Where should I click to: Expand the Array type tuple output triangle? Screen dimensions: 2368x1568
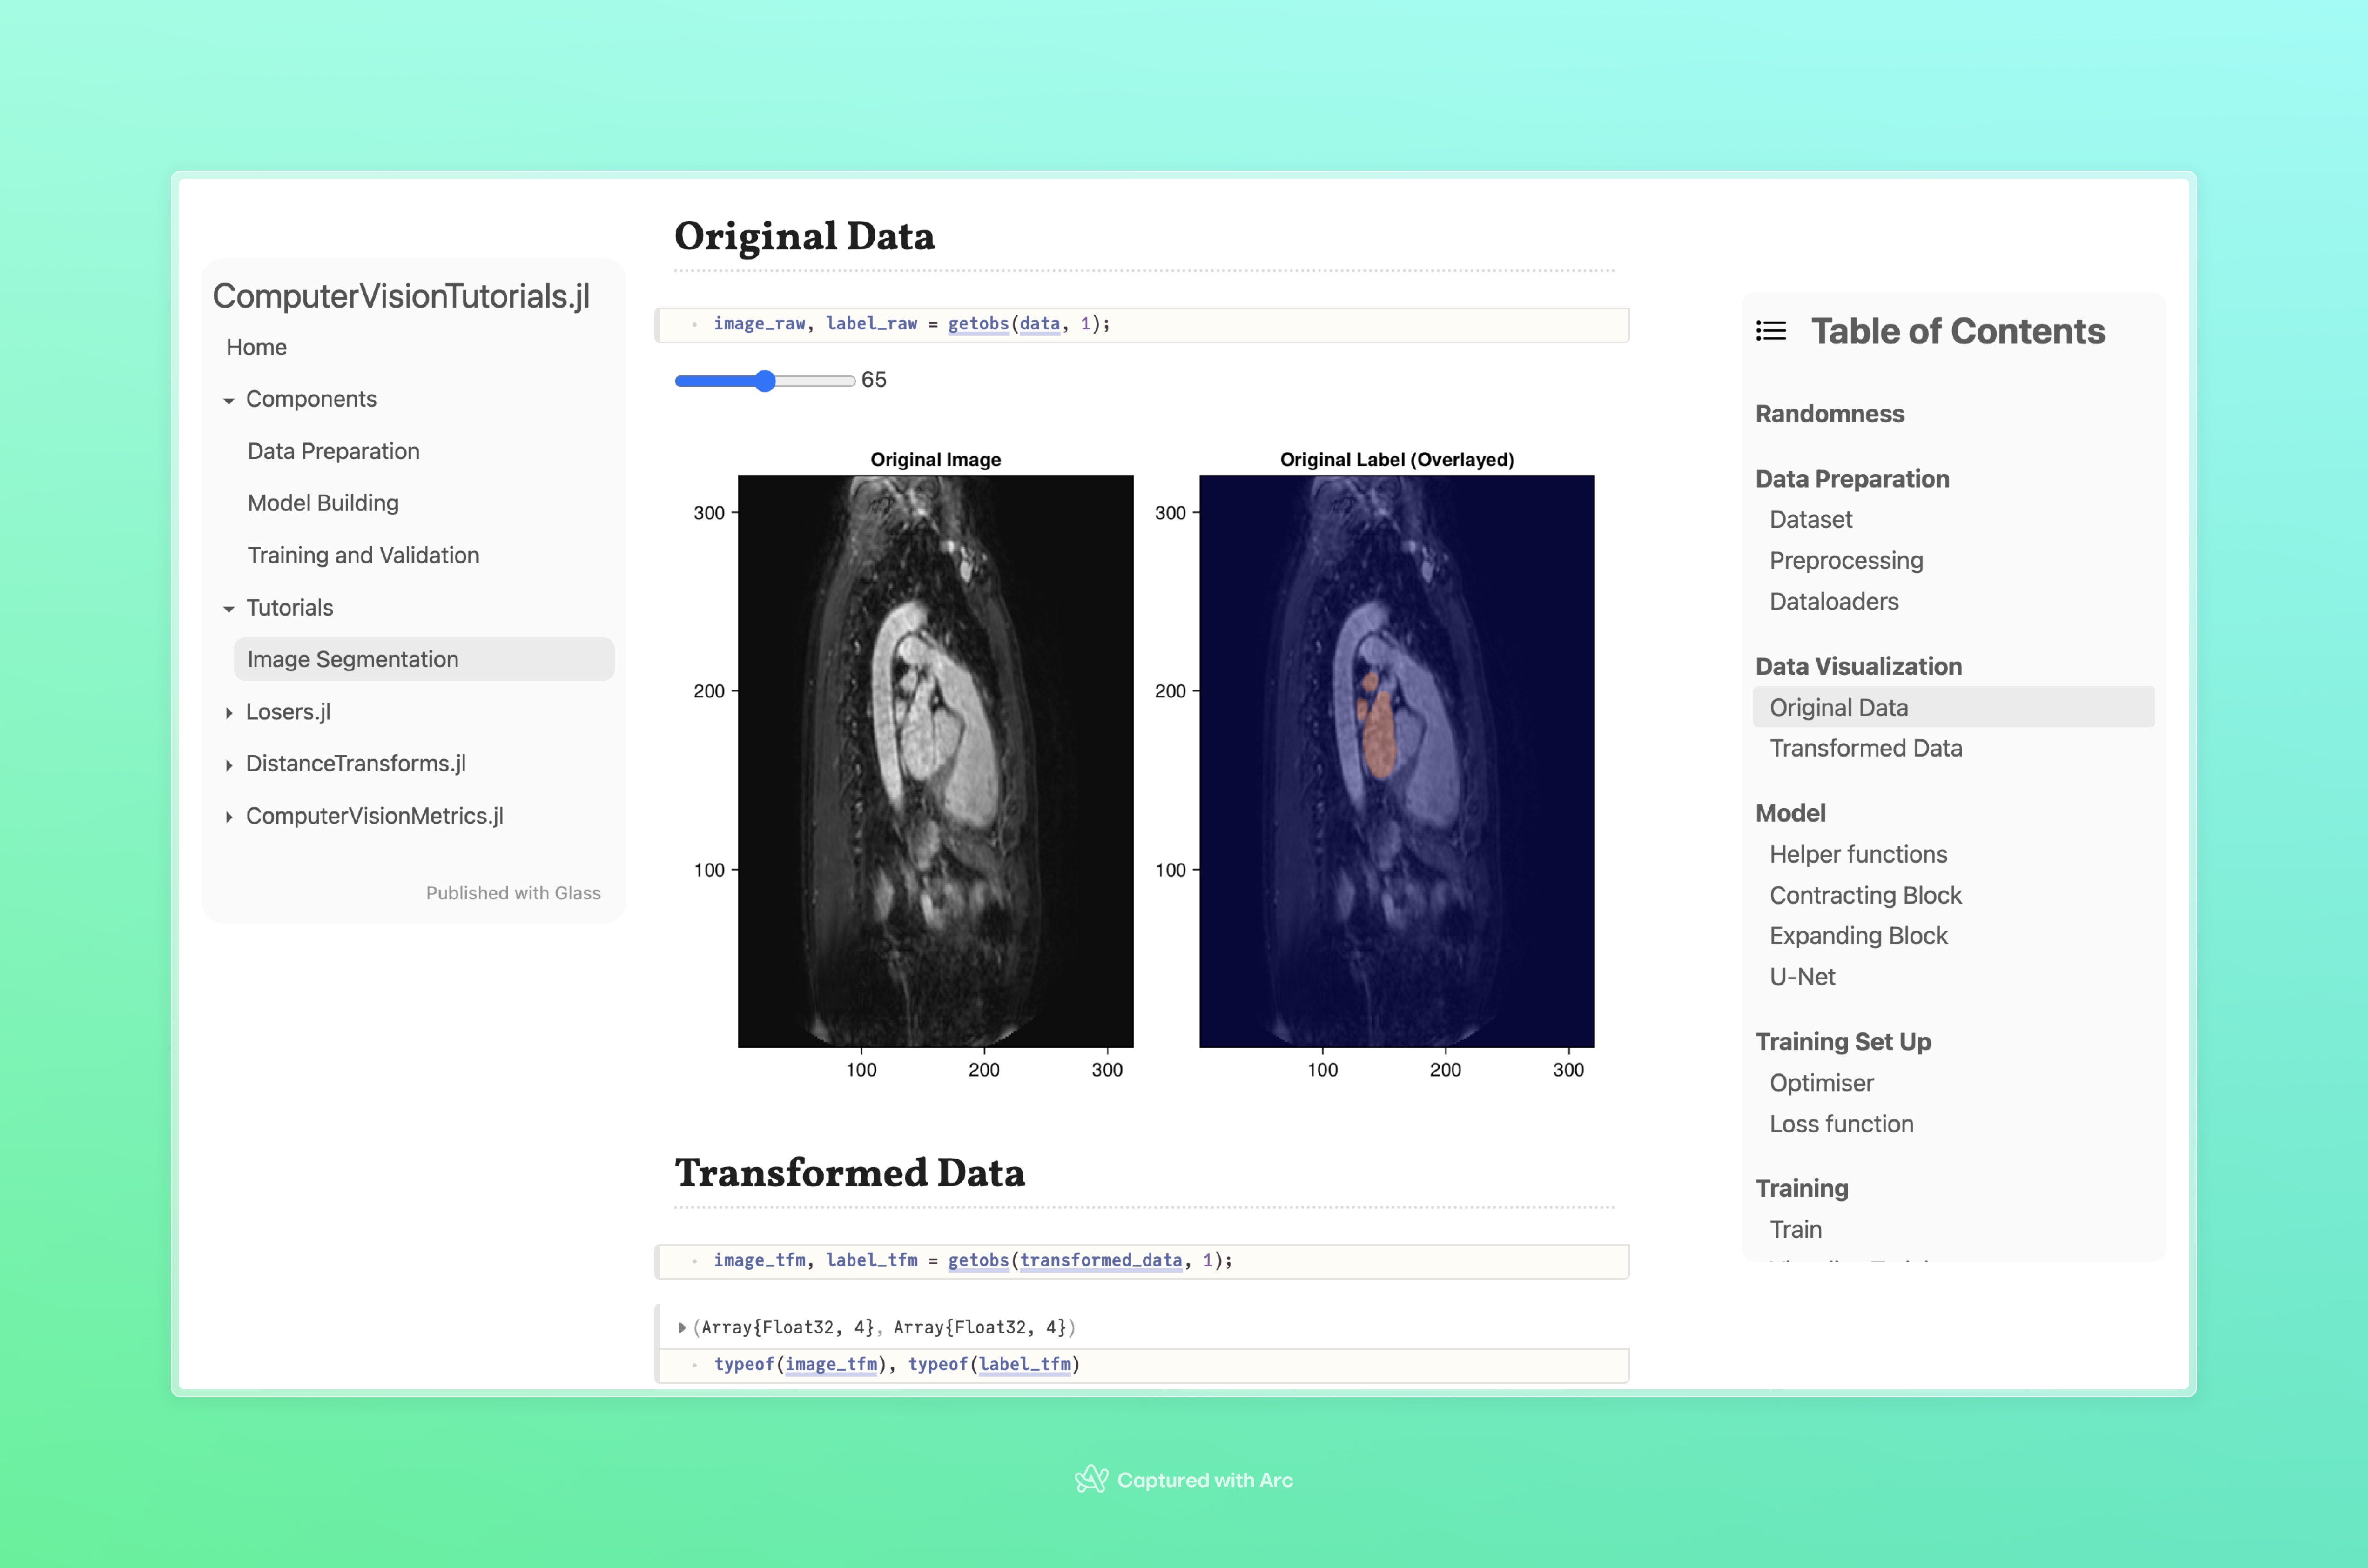point(682,1328)
